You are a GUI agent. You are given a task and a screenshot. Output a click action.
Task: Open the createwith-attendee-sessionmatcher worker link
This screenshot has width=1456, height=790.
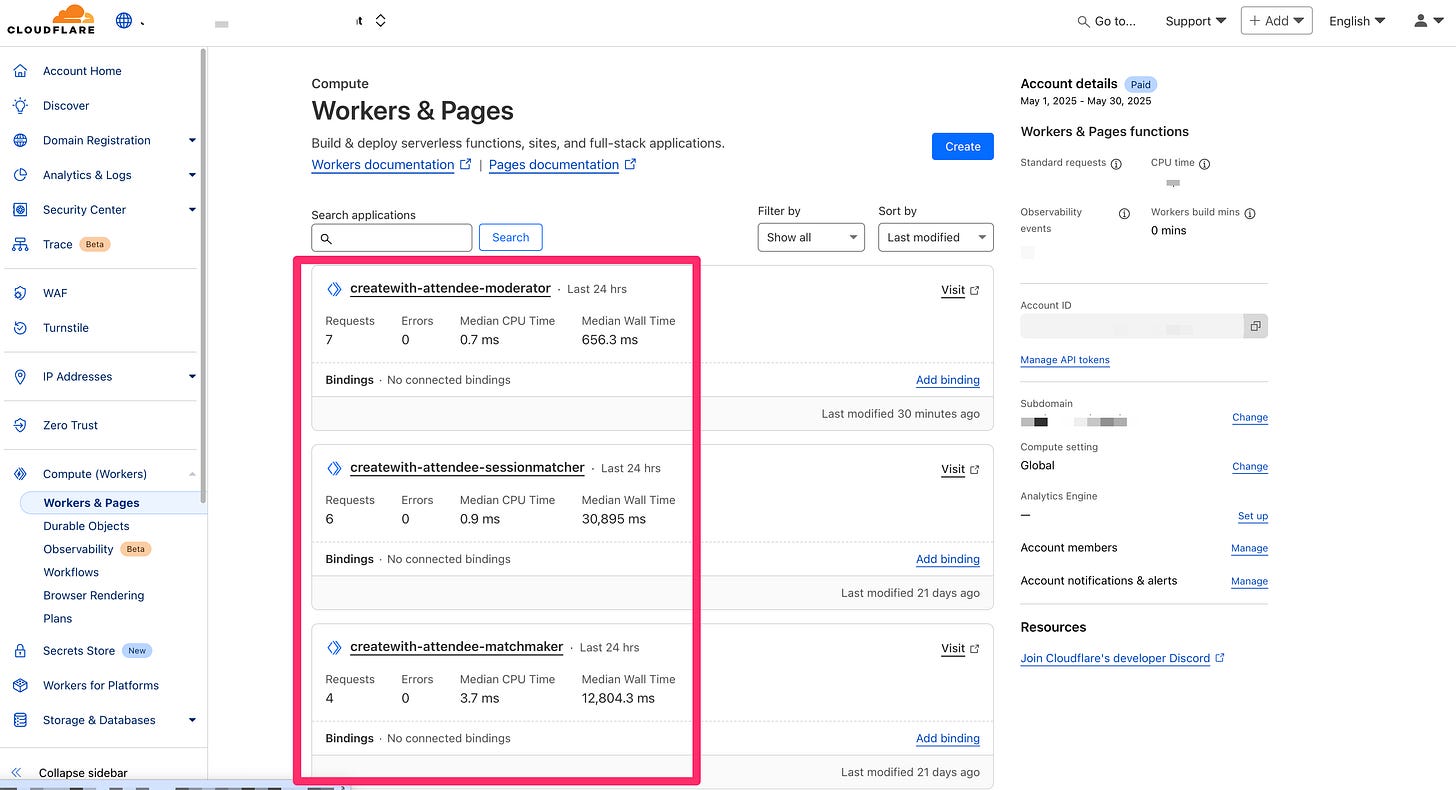click(x=467, y=467)
